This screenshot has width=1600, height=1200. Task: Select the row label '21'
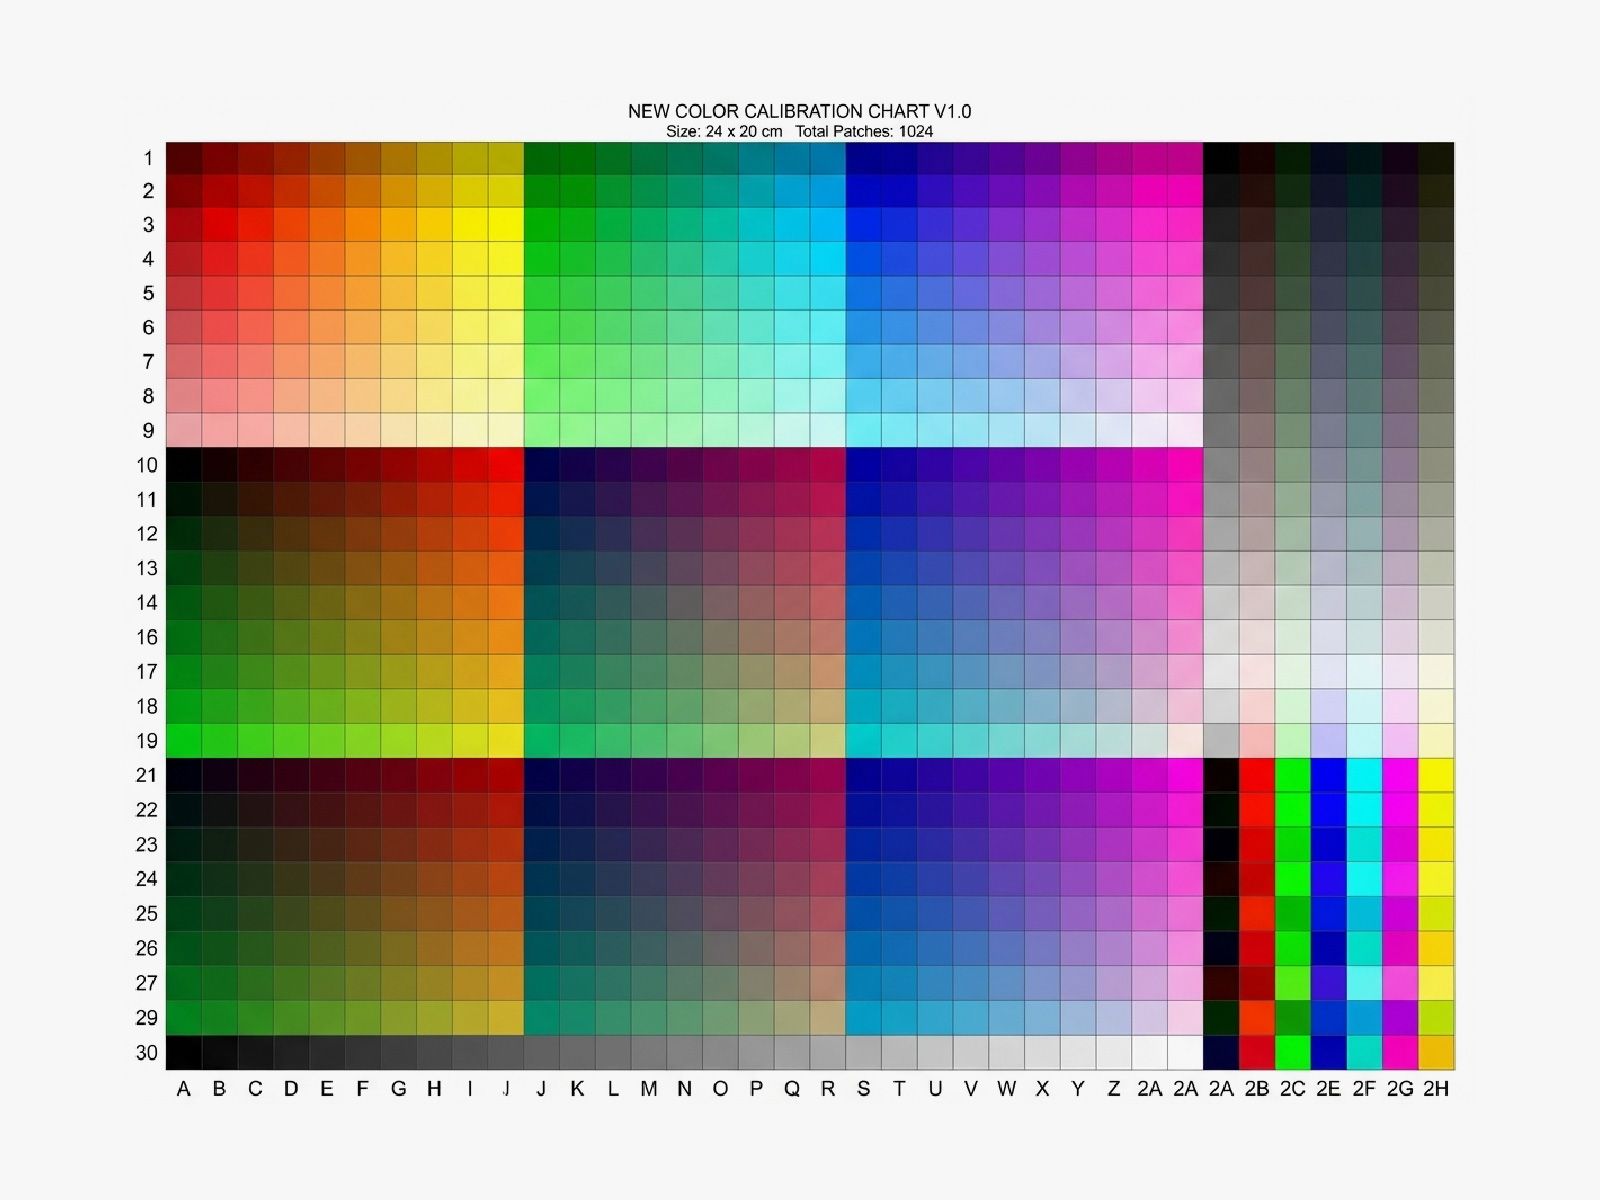(147, 775)
